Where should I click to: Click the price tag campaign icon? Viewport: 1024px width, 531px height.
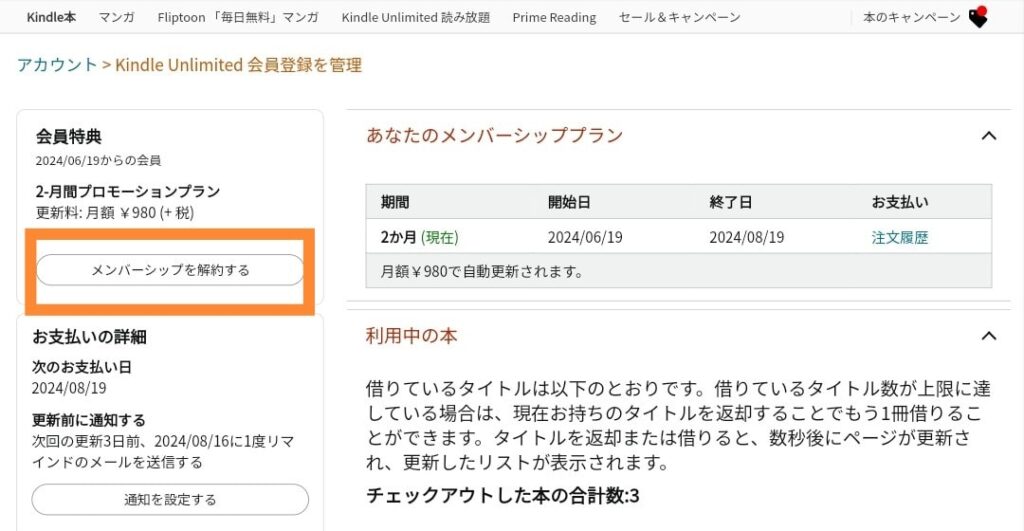(x=978, y=17)
